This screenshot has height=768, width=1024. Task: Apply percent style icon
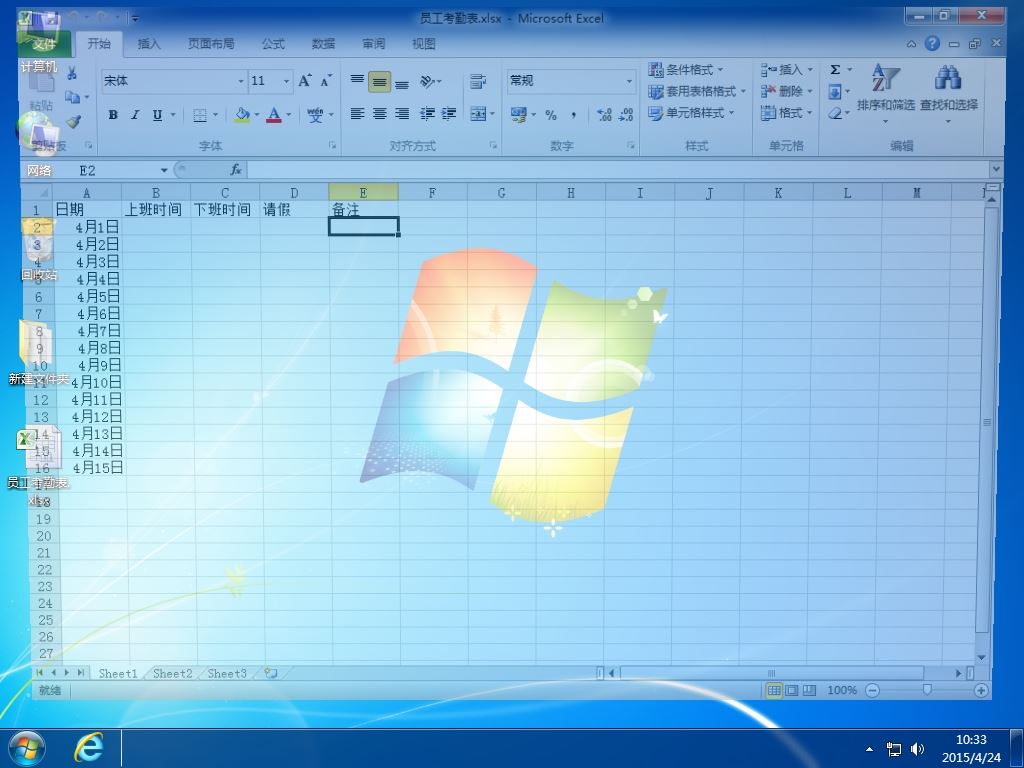click(551, 115)
